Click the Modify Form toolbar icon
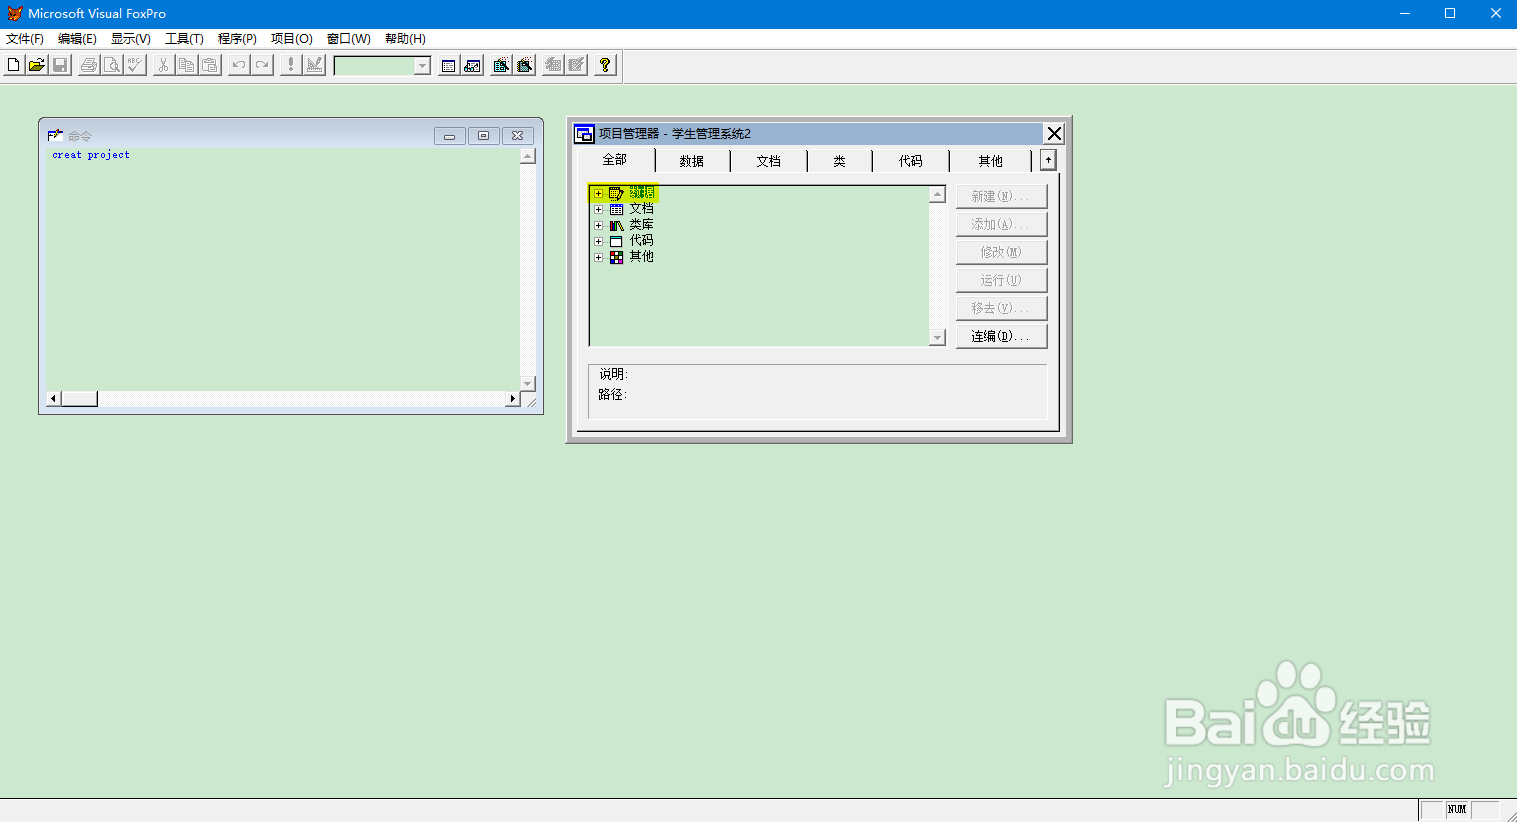The image size is (1517, 822). point(315,65)
